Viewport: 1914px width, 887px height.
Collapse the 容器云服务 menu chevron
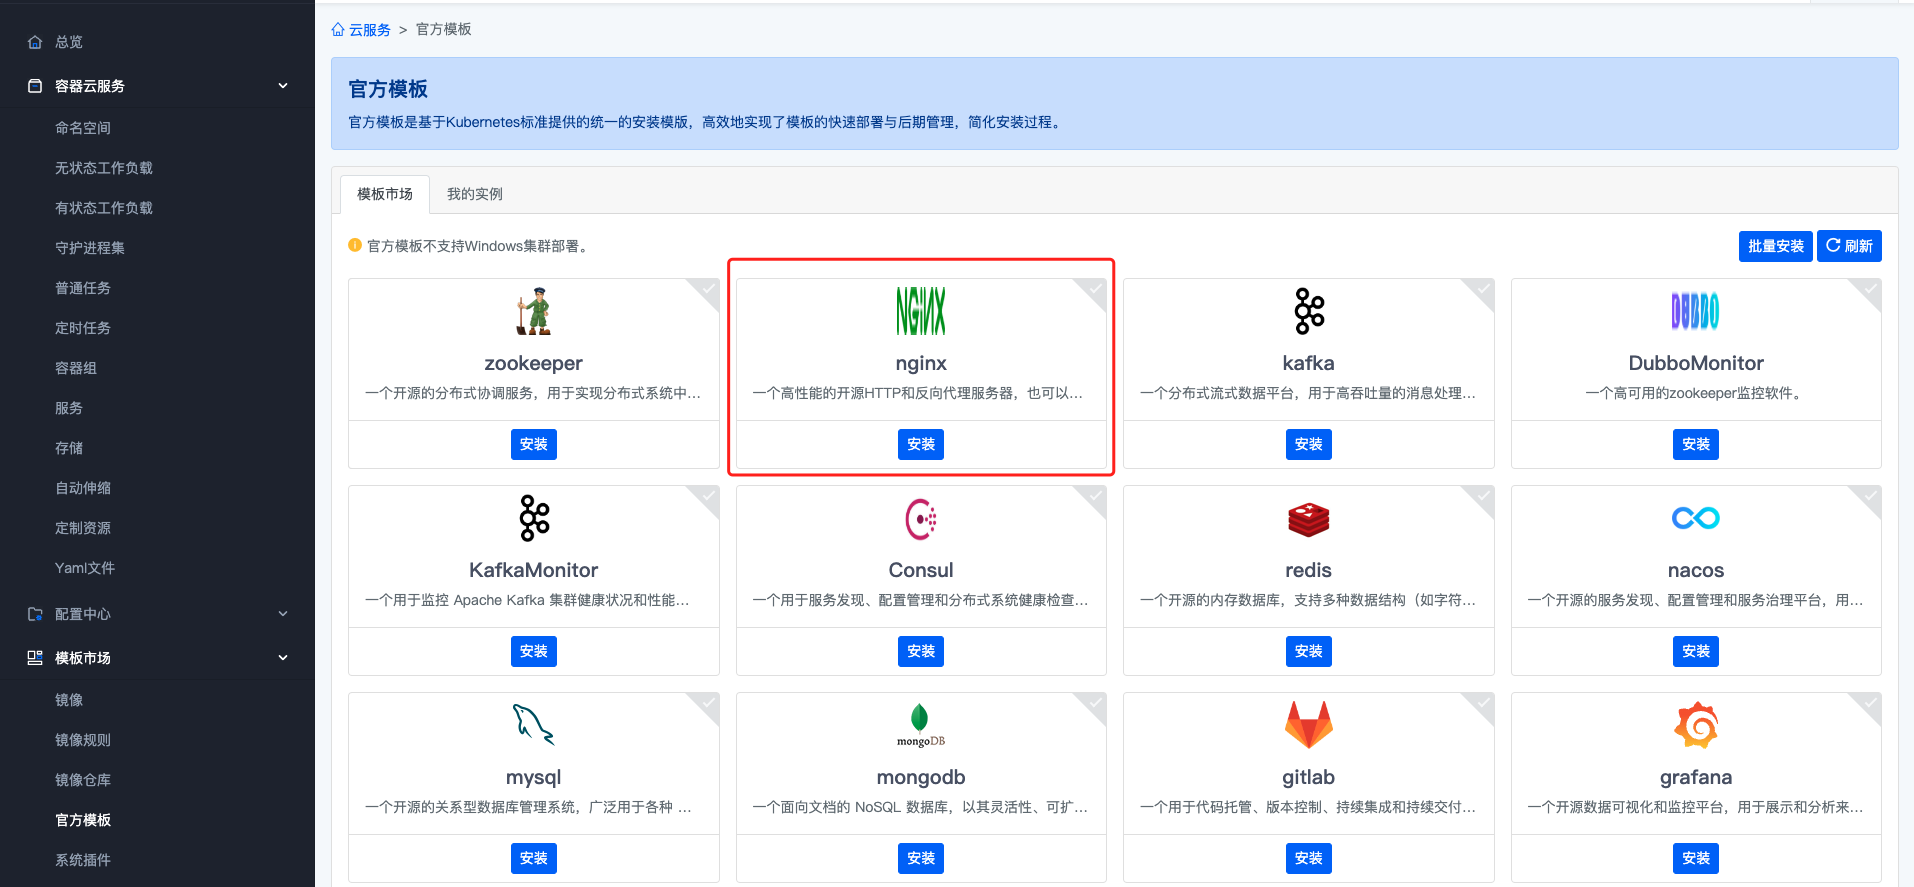click(x=283, y=86)
